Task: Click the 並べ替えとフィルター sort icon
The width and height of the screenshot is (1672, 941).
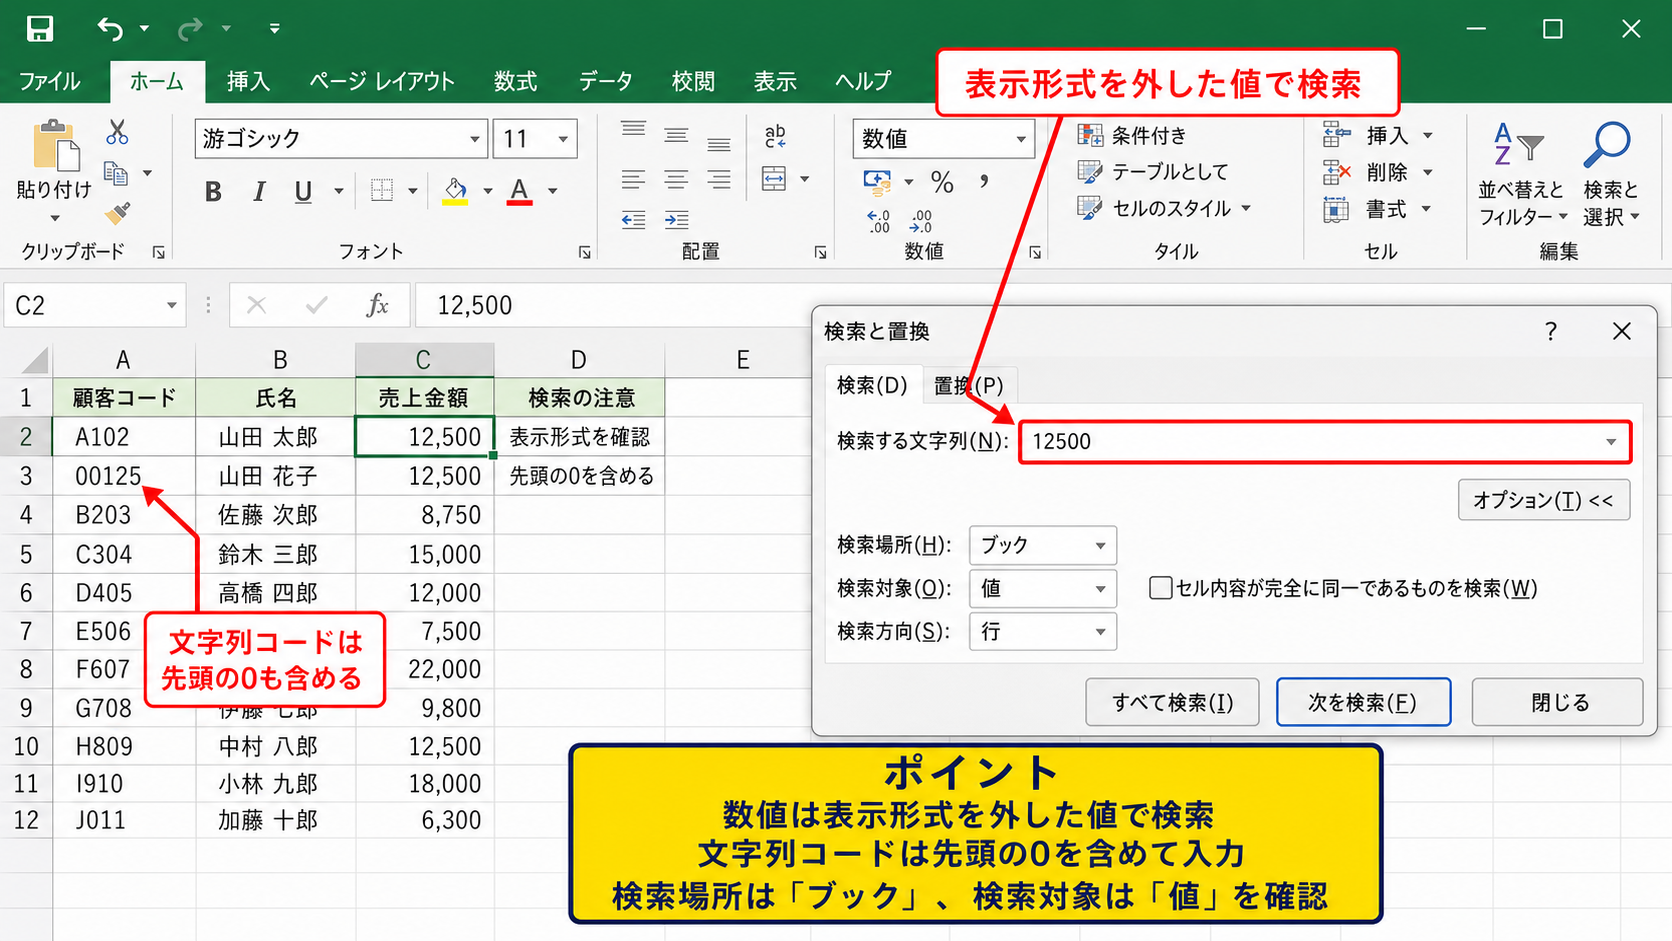Action: tap(1519, 145)
